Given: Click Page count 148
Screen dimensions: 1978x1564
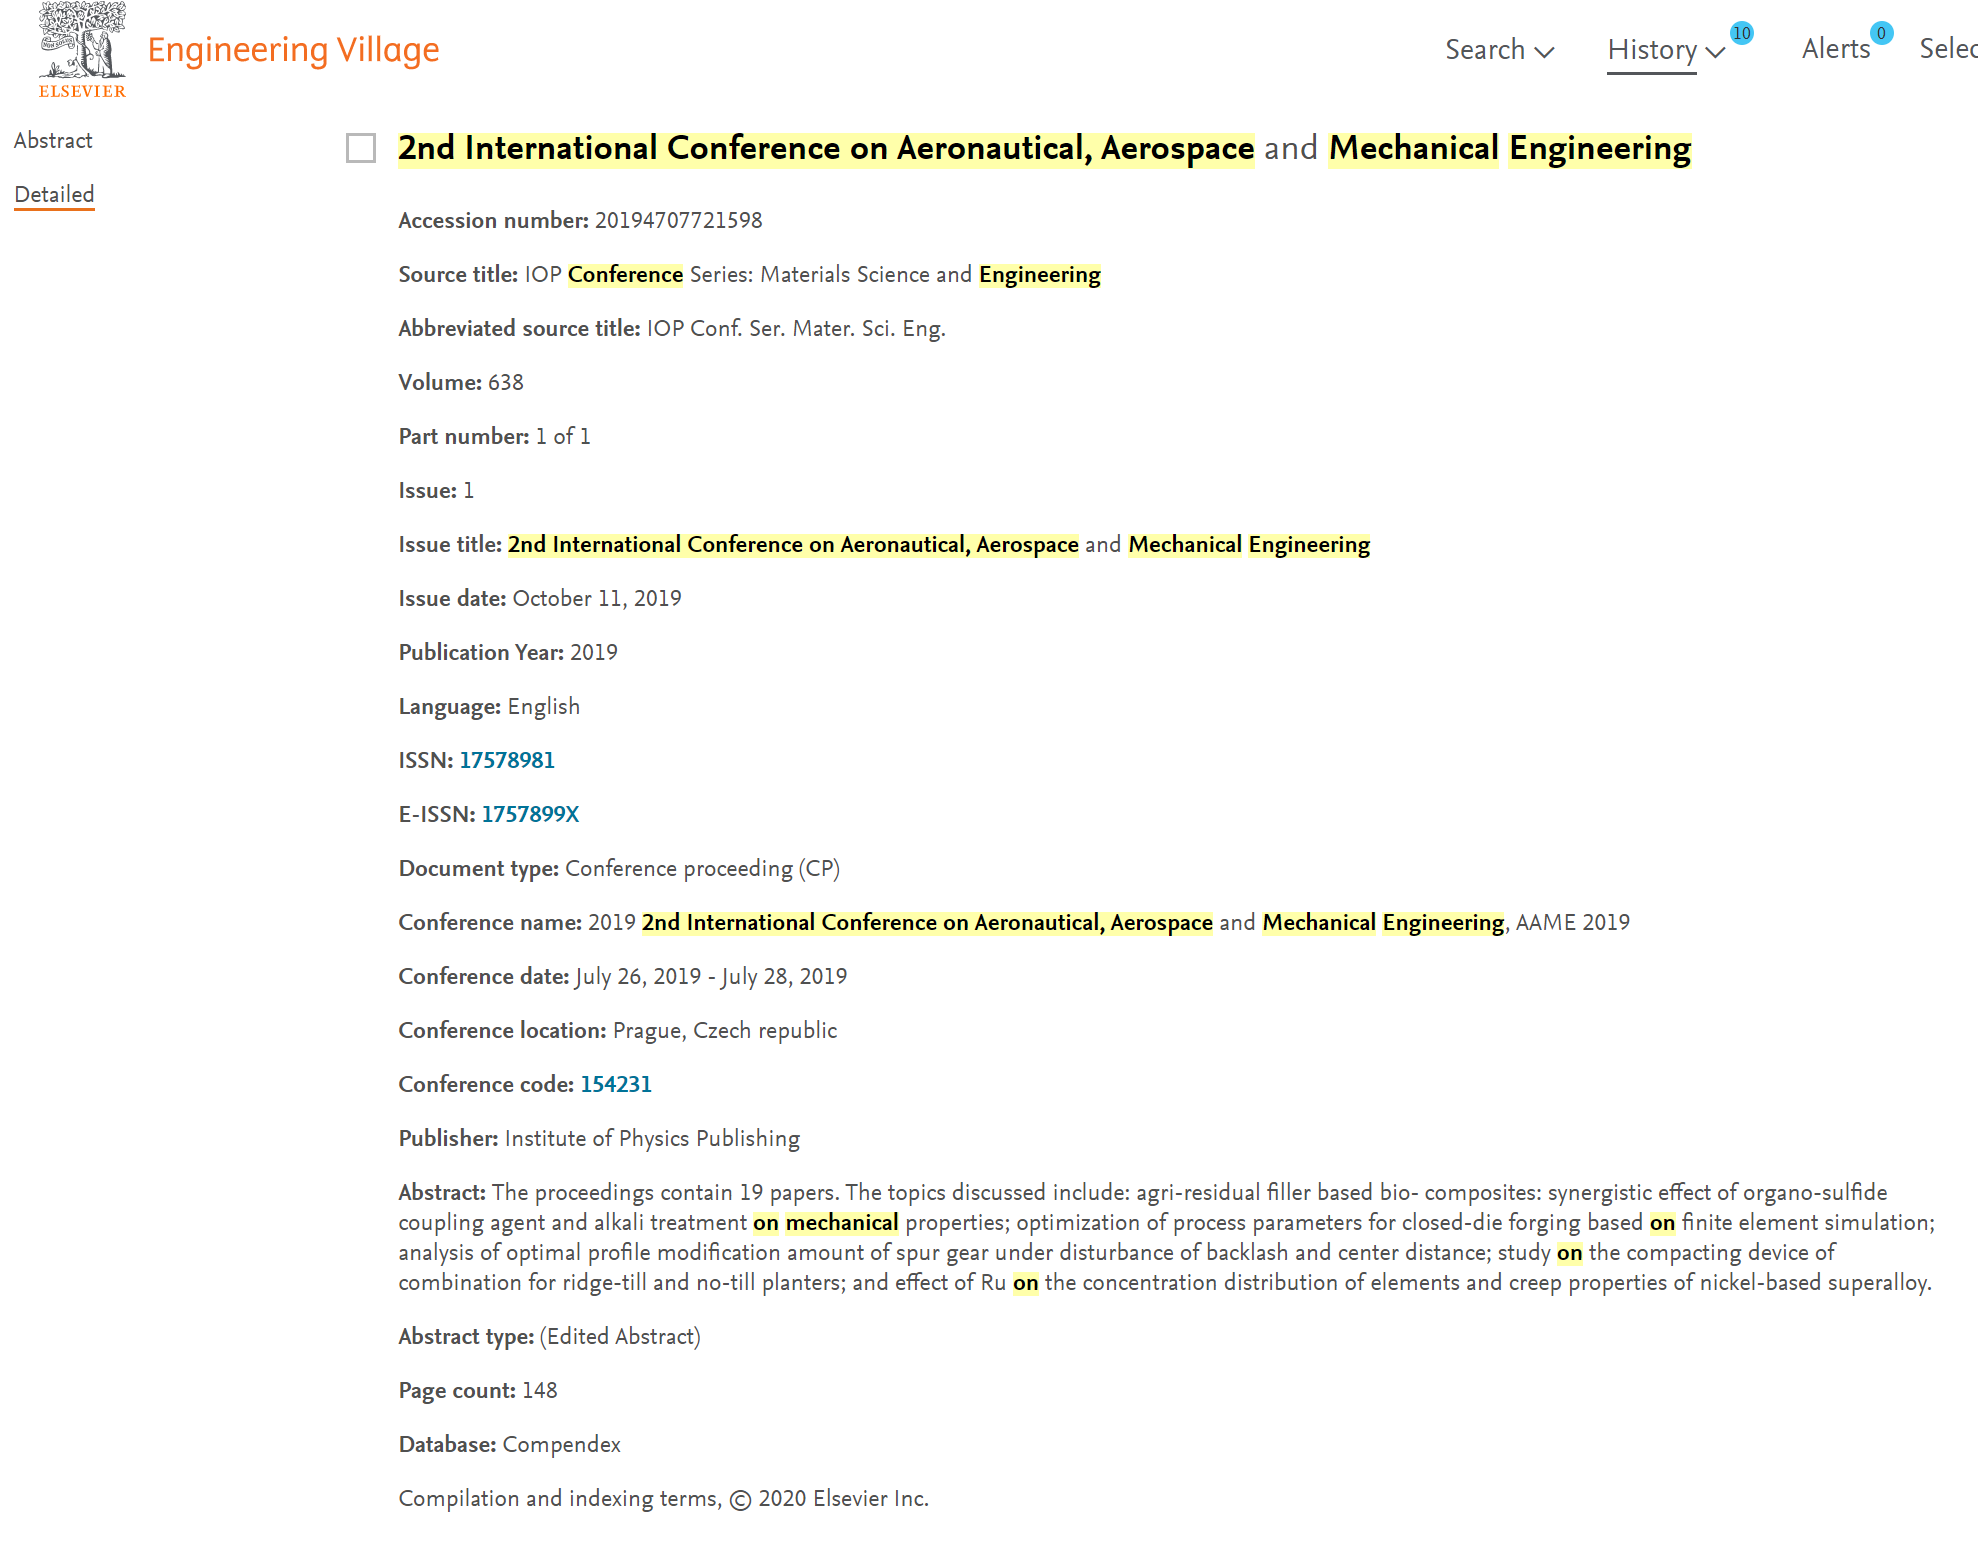Looking at the screenshot, I should coord(540,1390).
